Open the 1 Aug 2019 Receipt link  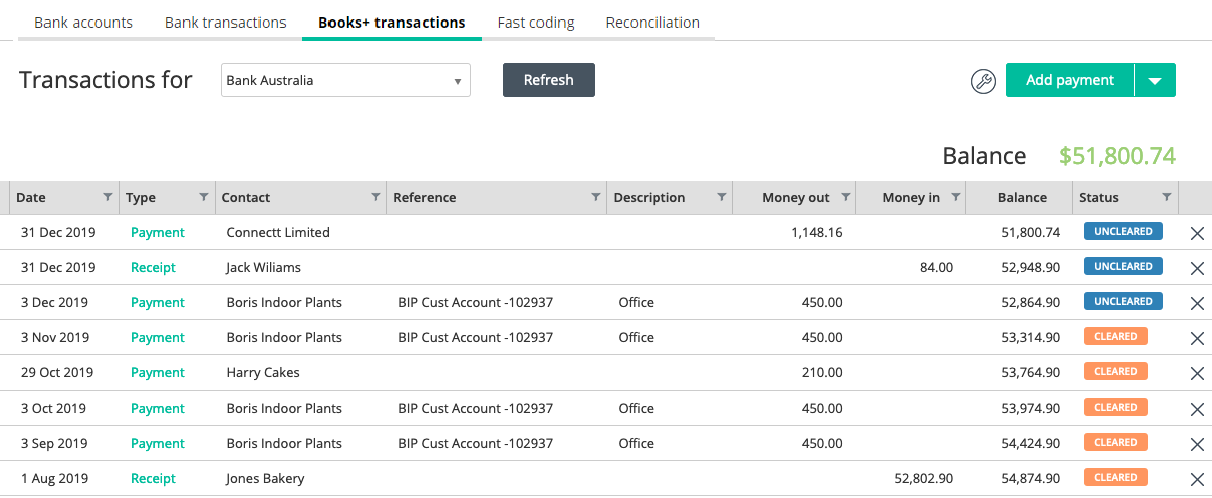[153, 479]
